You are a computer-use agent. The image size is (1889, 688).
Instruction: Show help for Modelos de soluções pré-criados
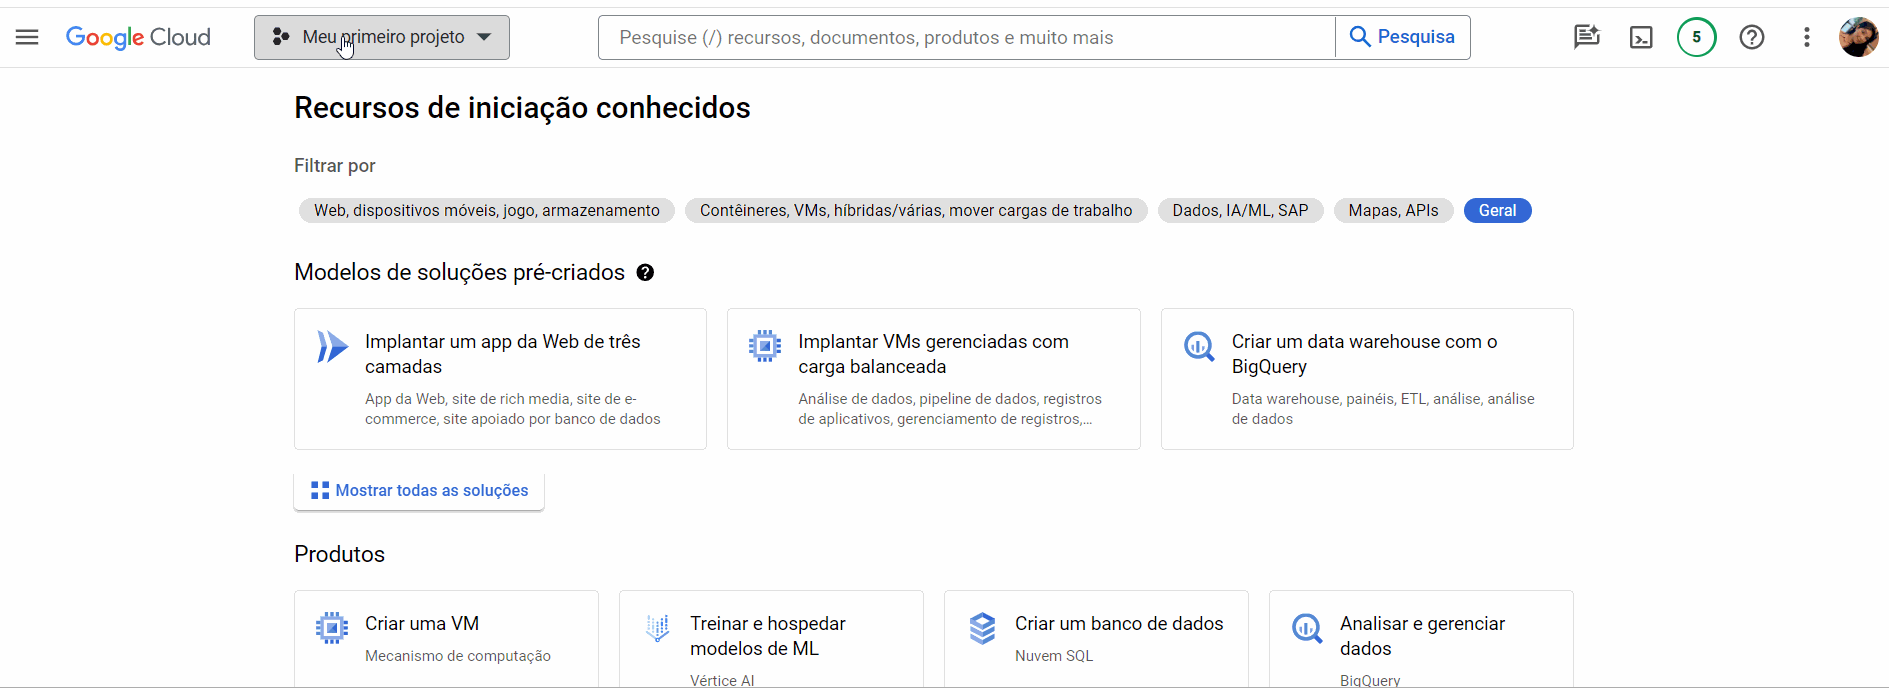coord(645,273)
